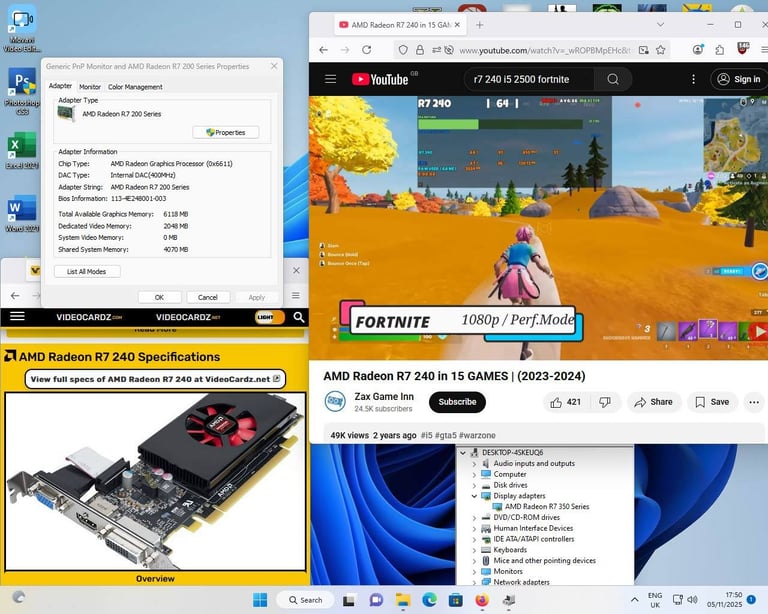This screenshot has width=768, height=614.
Task: Expand the Disk drives node
Action: click(474, 485)
